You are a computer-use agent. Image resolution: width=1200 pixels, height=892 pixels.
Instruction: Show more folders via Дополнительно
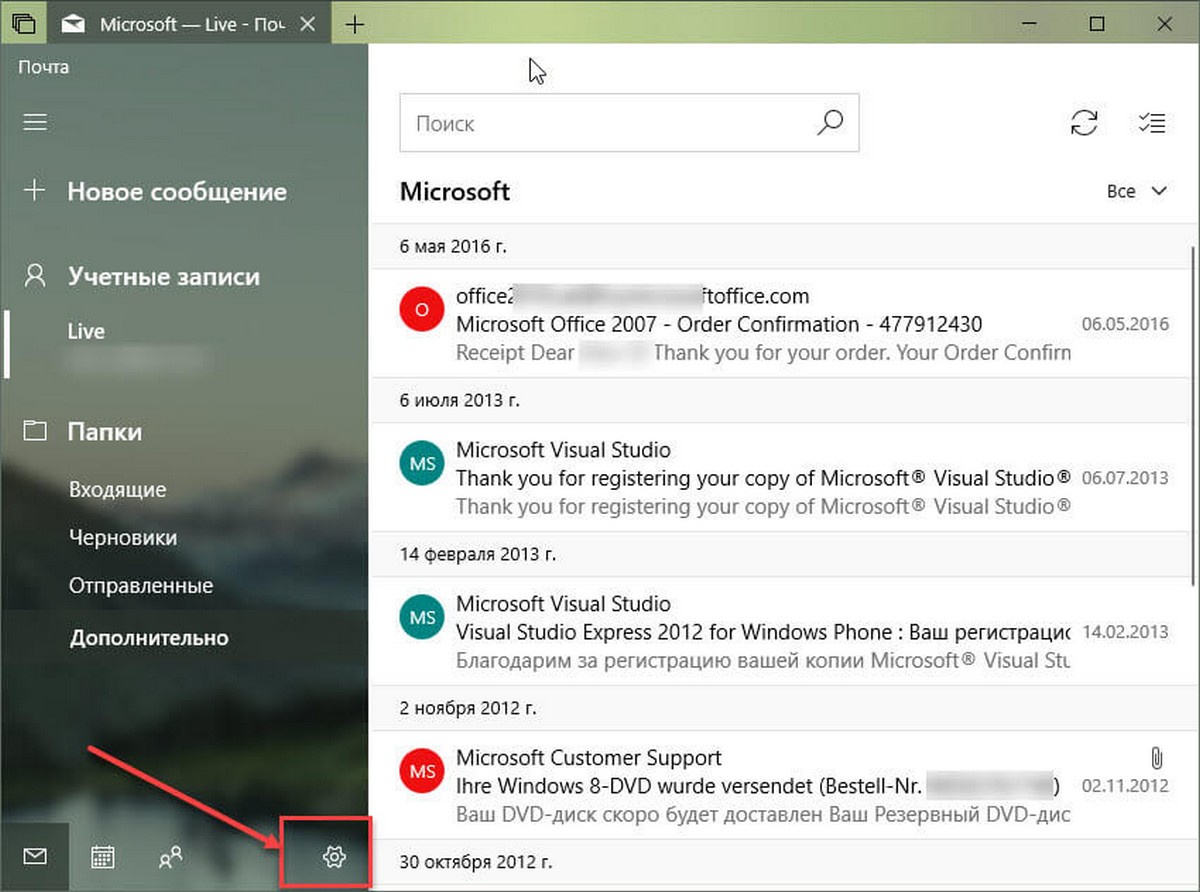149,638
